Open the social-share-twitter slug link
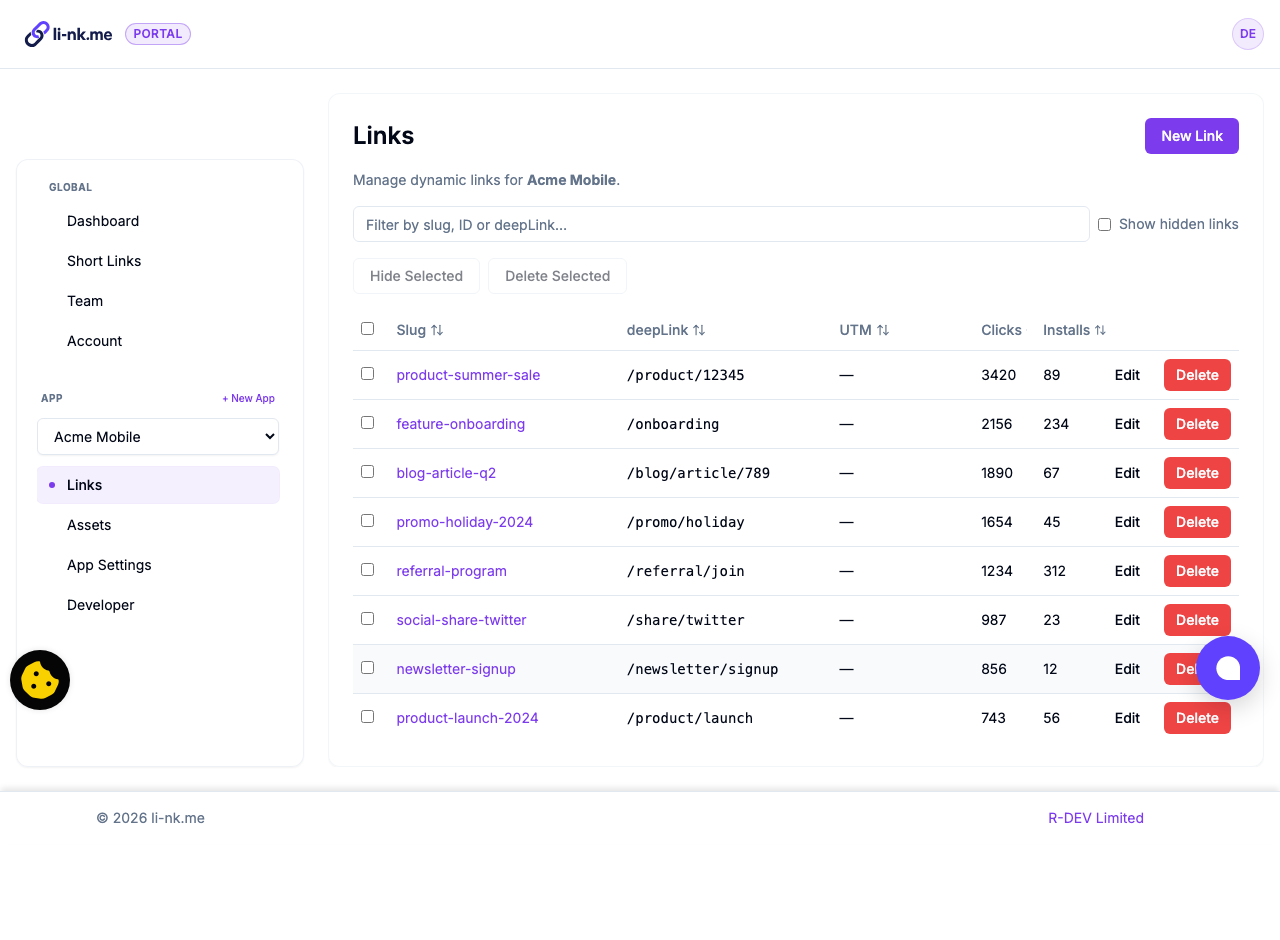Image resolution: width=1280 pixels, height=940 pixels. tap(461, 620)
